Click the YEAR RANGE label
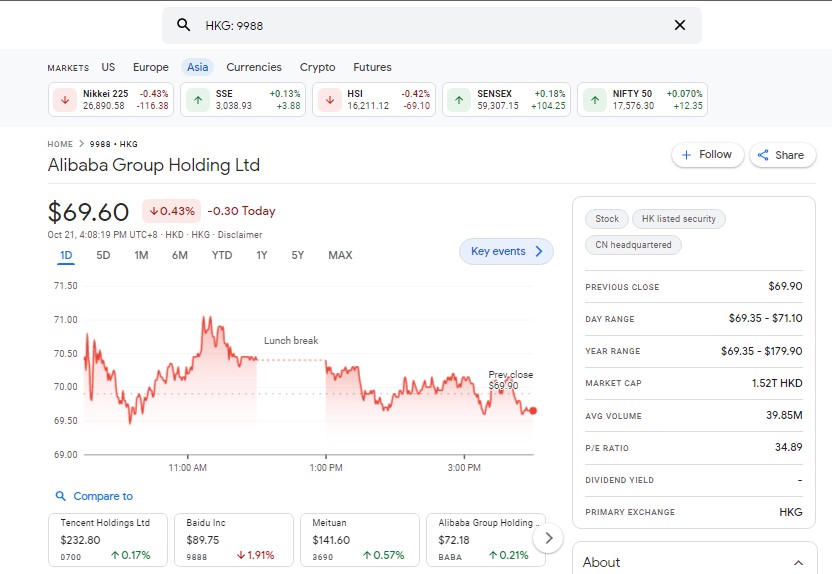Viewport: 832px width, 574px height. [x=612, y=351]
